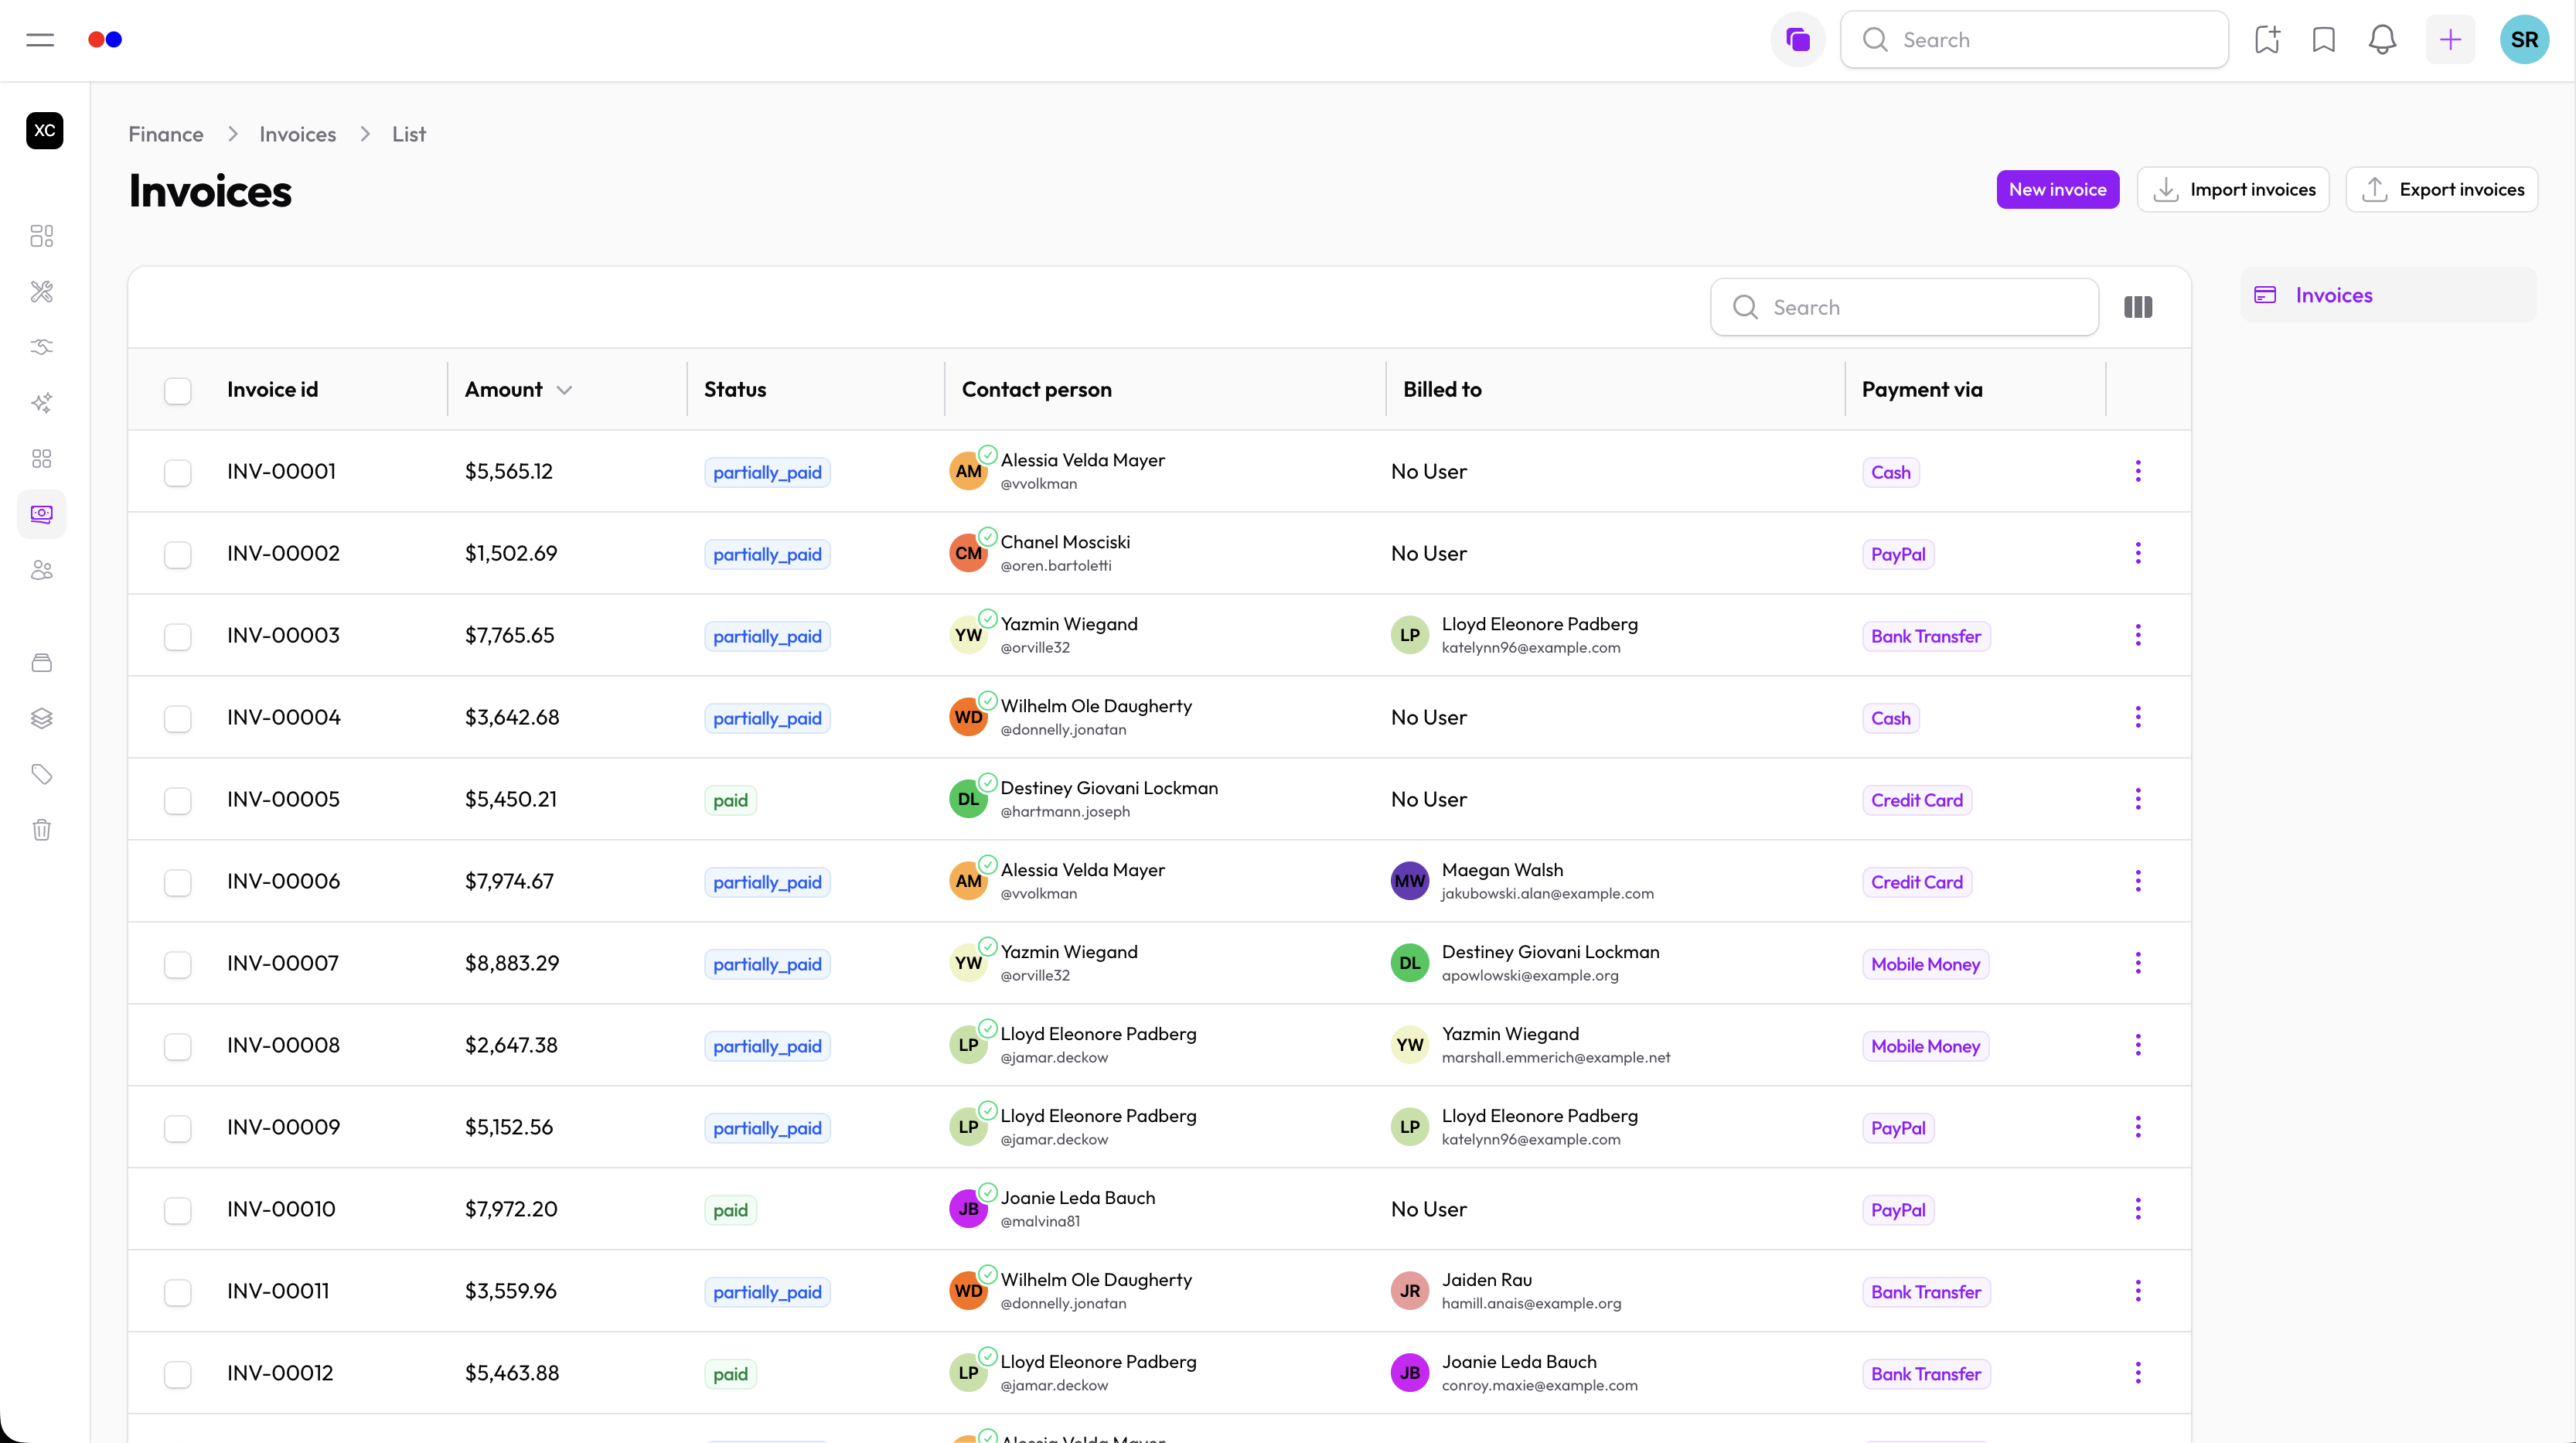Viewport: 2576px width, 1443px height.
Task: Open row actions menu for INV-00007
Action: pyautogui.click(x=2138, y=963)
